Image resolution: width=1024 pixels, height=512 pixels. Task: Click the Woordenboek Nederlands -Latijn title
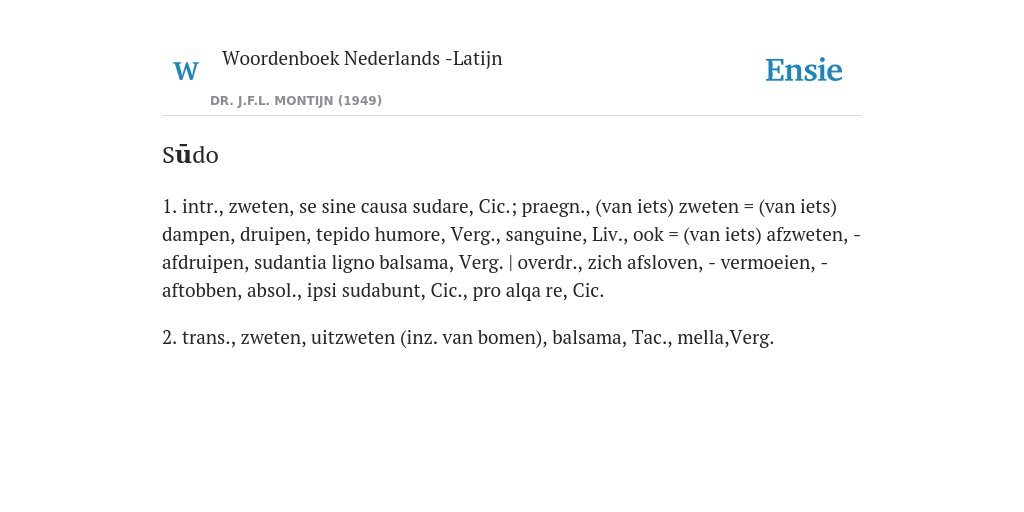[362, 58]
